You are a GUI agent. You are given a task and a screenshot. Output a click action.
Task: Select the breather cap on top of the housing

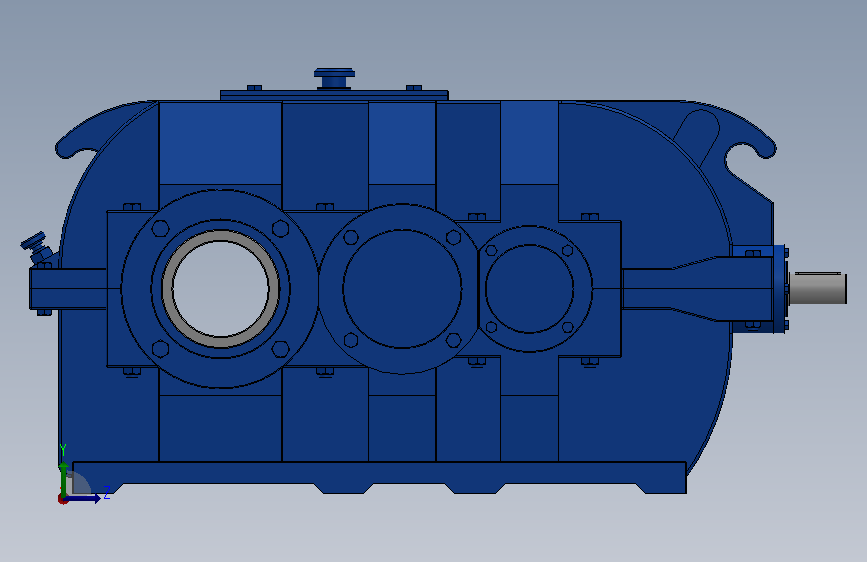[x=335, y=78]
